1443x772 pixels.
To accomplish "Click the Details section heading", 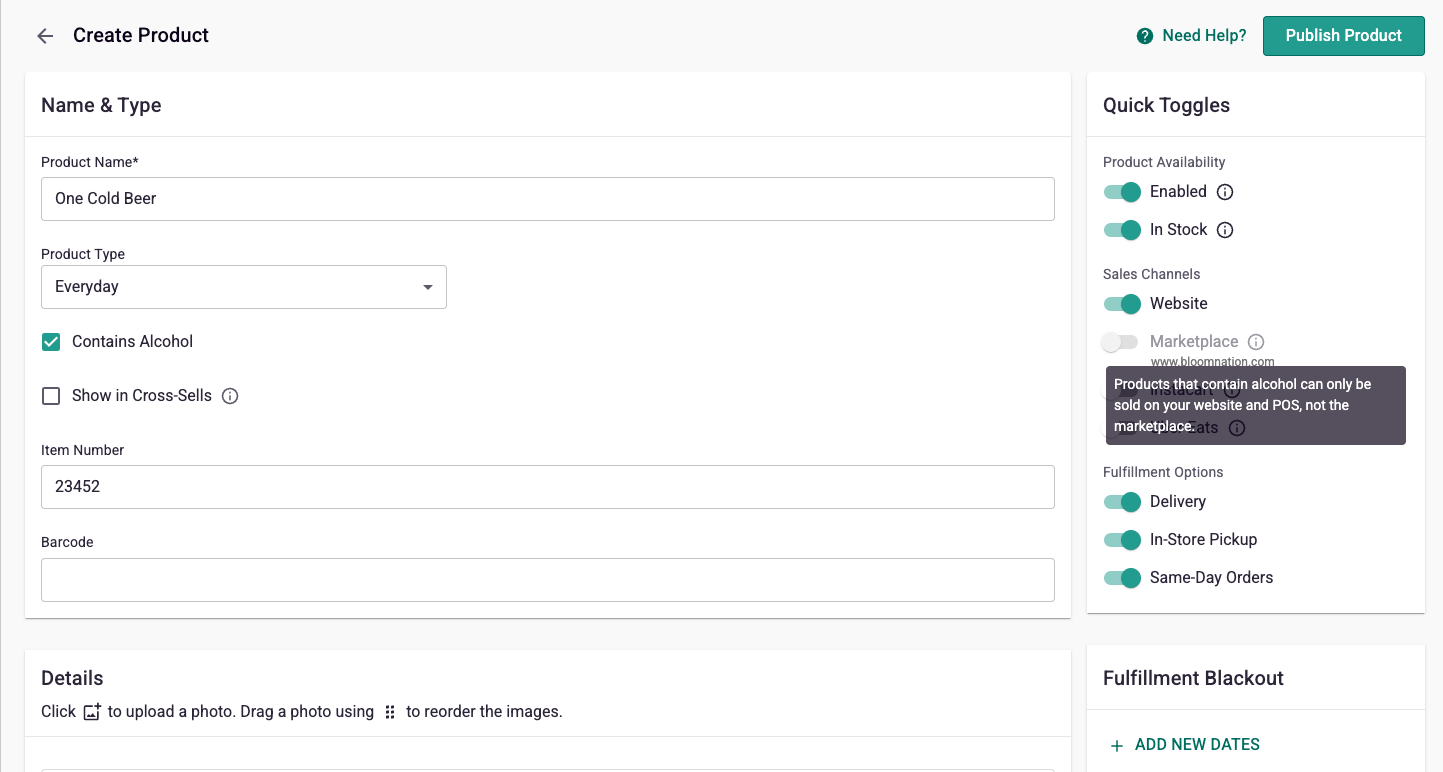I will coord(72,678).
